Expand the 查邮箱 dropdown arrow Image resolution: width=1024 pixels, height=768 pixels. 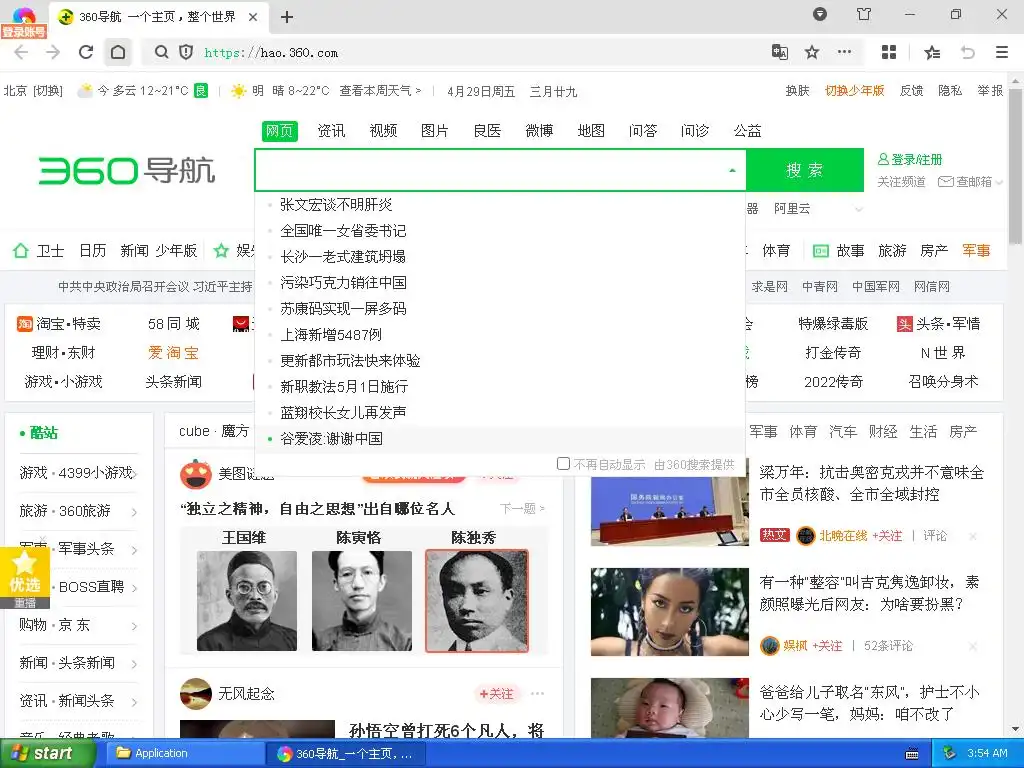(x=999, y=183)
